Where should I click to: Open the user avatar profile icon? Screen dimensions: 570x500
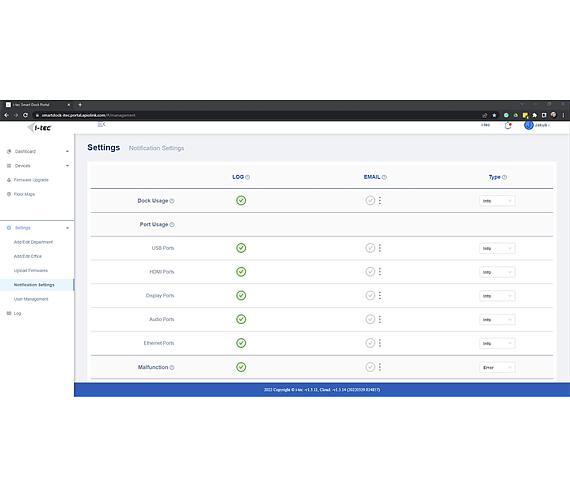point(529,125)
